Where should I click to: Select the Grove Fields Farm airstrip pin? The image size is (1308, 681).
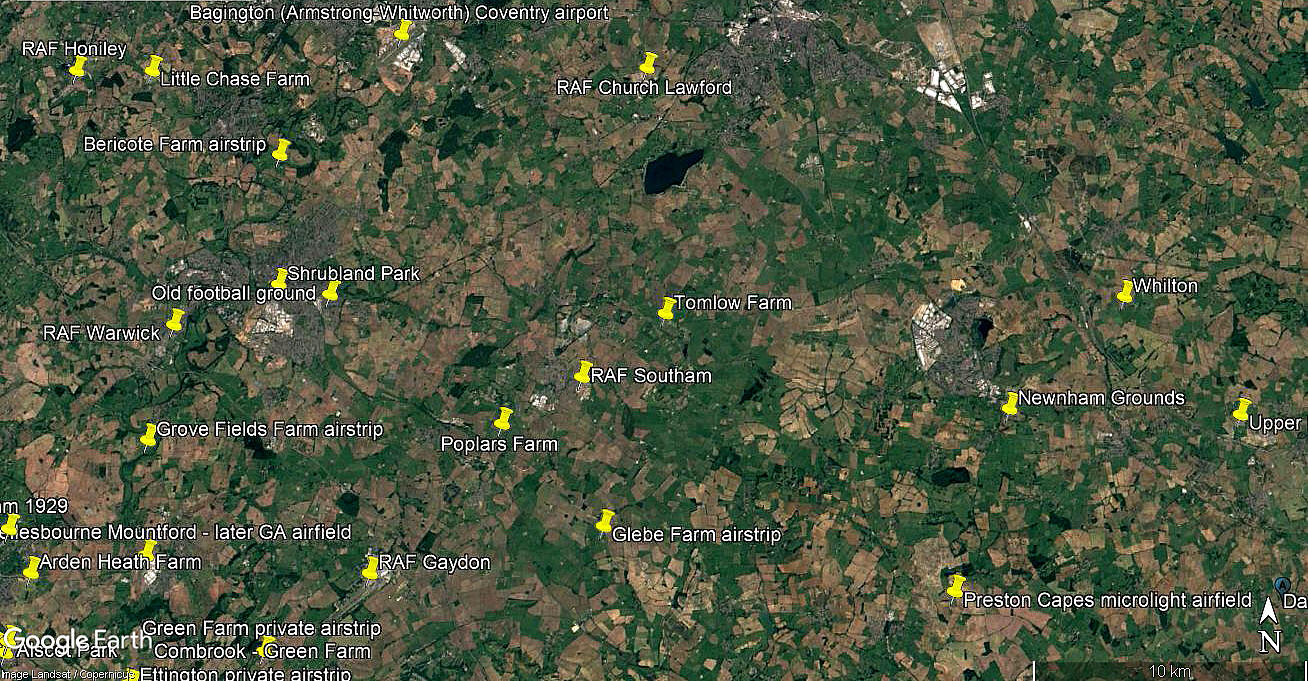tap(149, 434)
